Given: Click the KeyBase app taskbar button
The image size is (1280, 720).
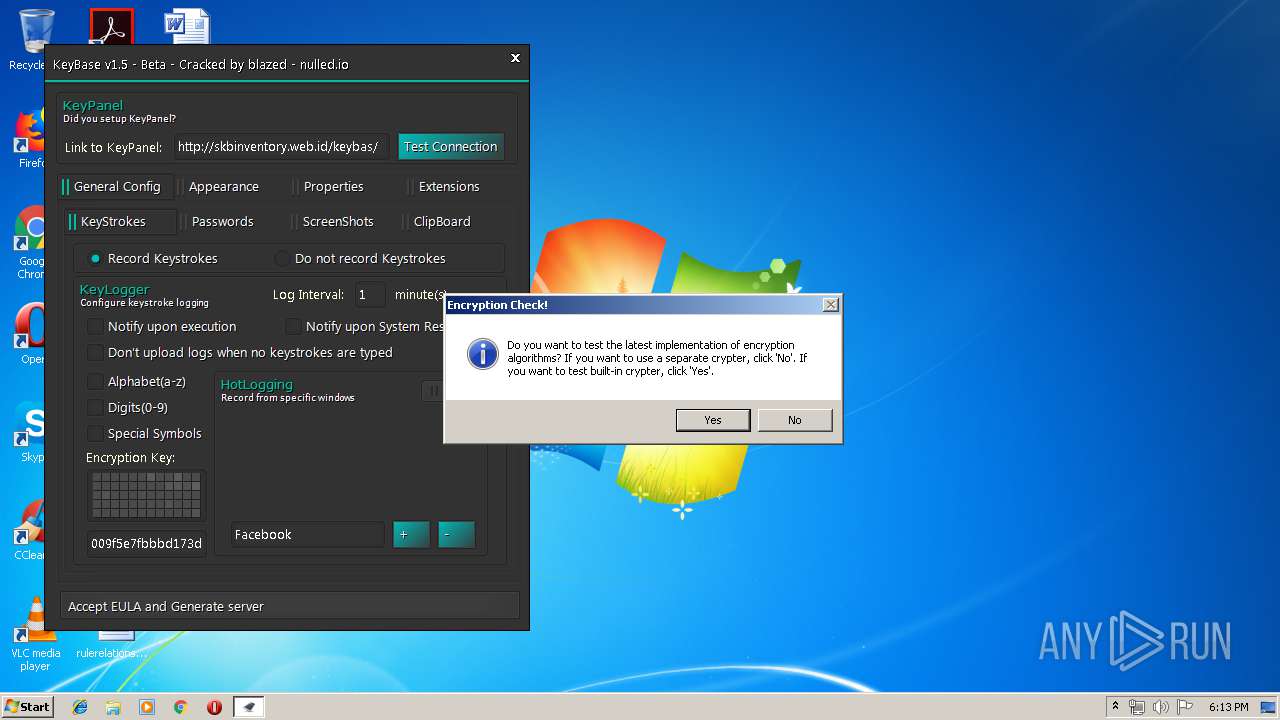Looking at the screenshot, I should point(249,707).
